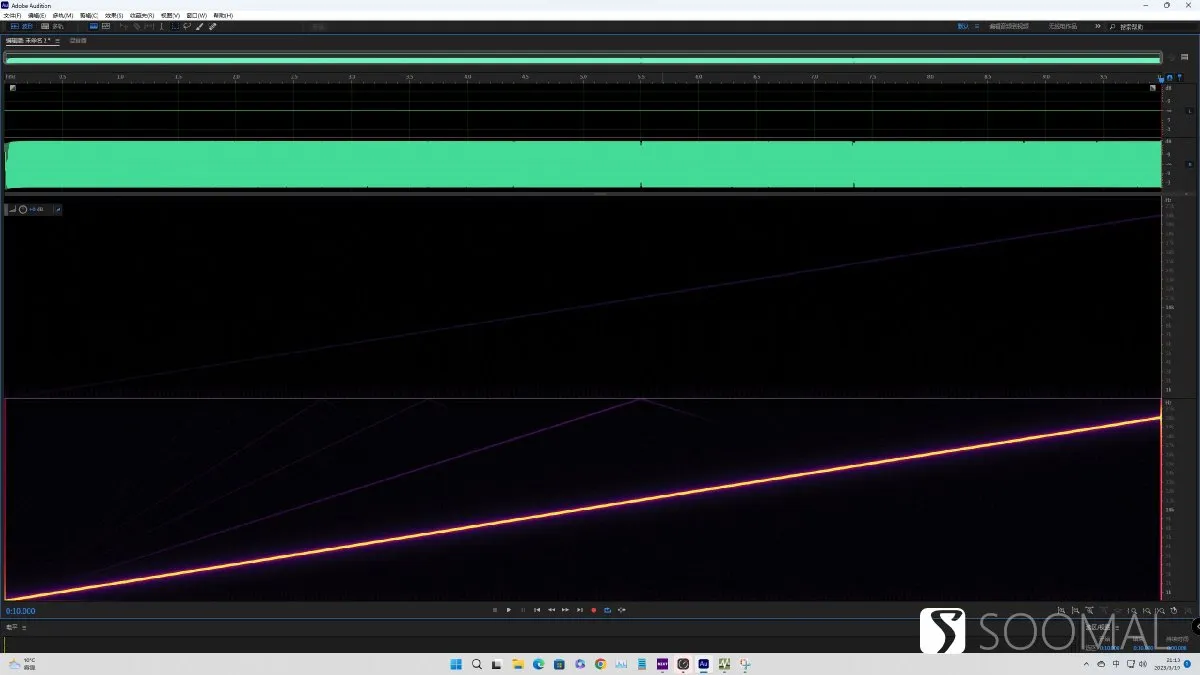Switch to the Mixer tab
The width and height of the screenshot is (1200, 675).
point(78,41)
